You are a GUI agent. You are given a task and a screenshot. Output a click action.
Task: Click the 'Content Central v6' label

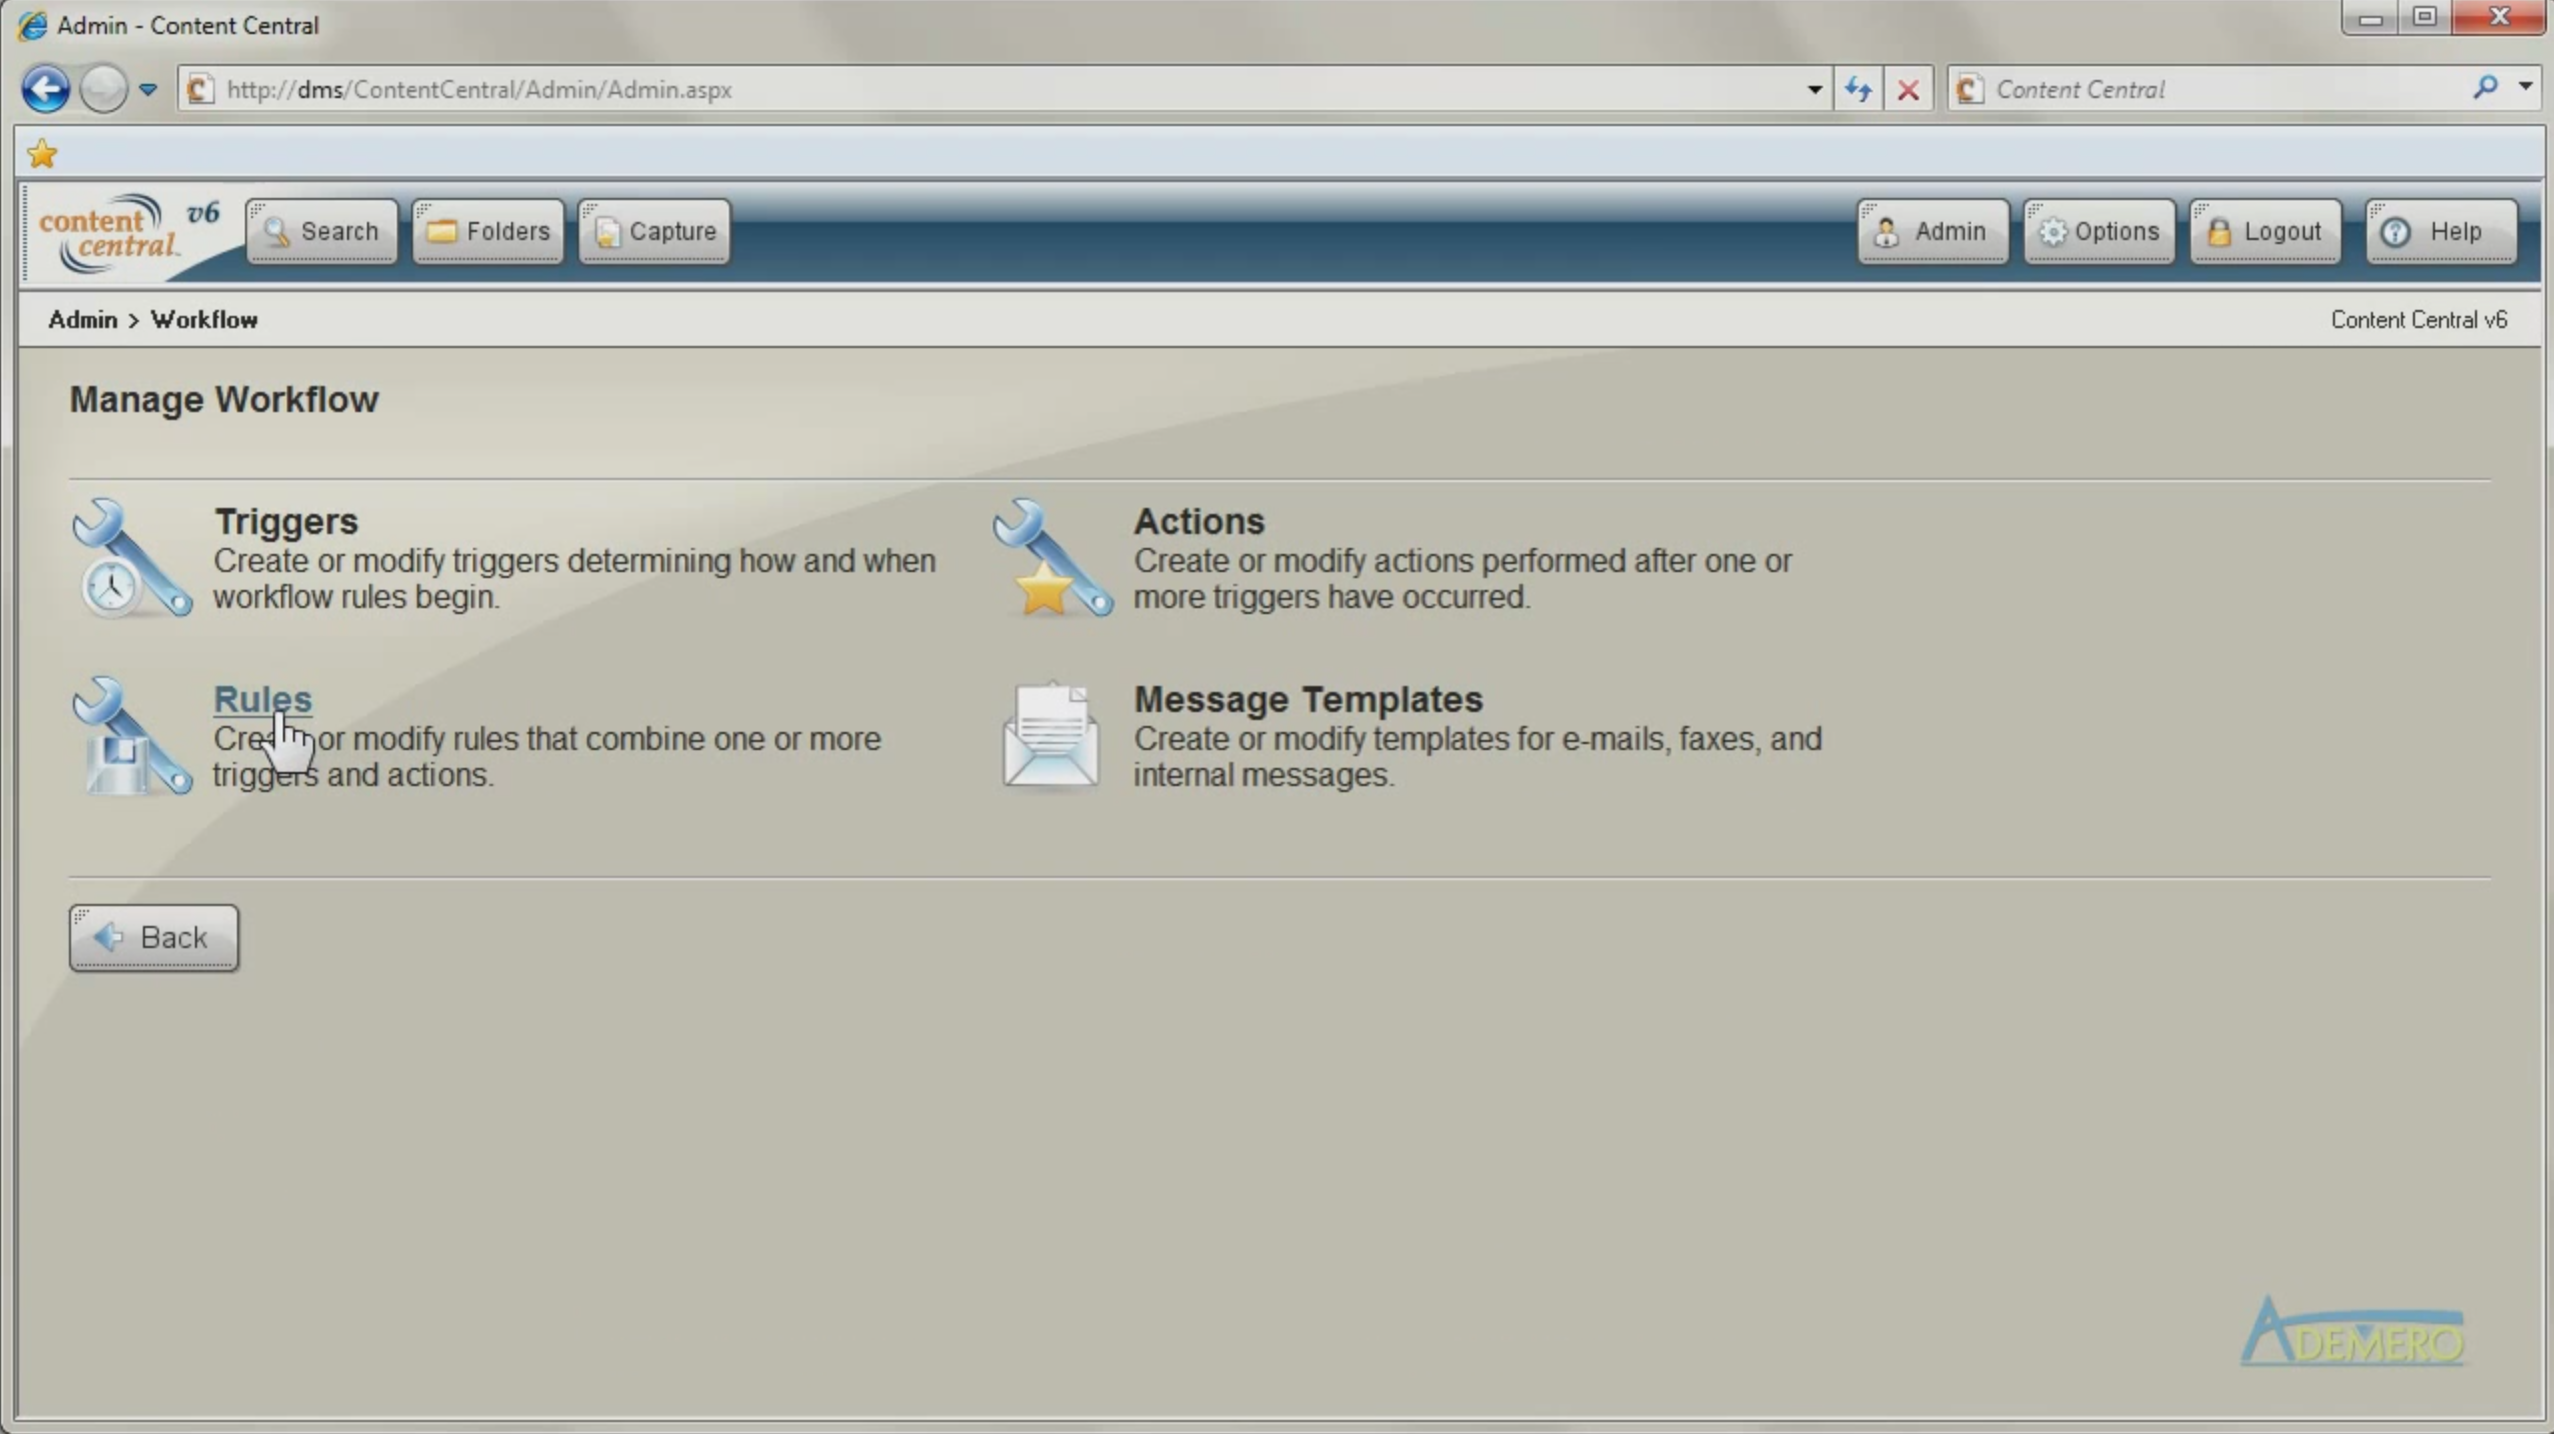[x=2419, y=320]
